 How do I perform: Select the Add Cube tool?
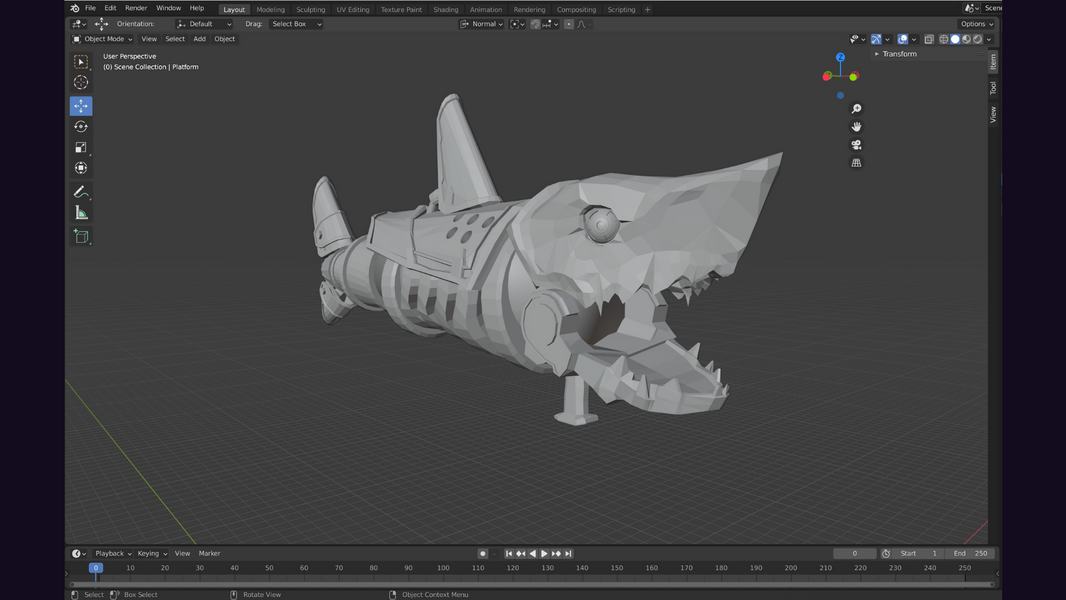coord(81,237)
